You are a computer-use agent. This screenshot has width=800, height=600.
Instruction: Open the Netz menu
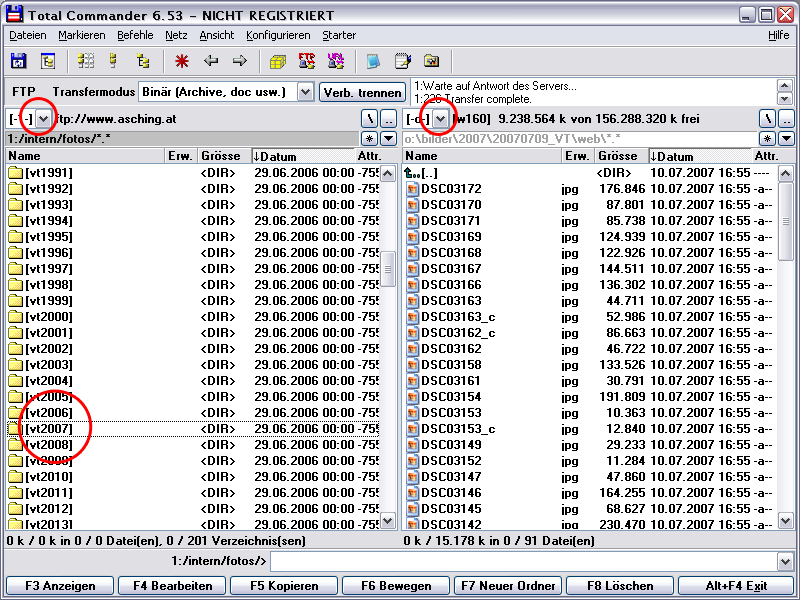(176, 35)
